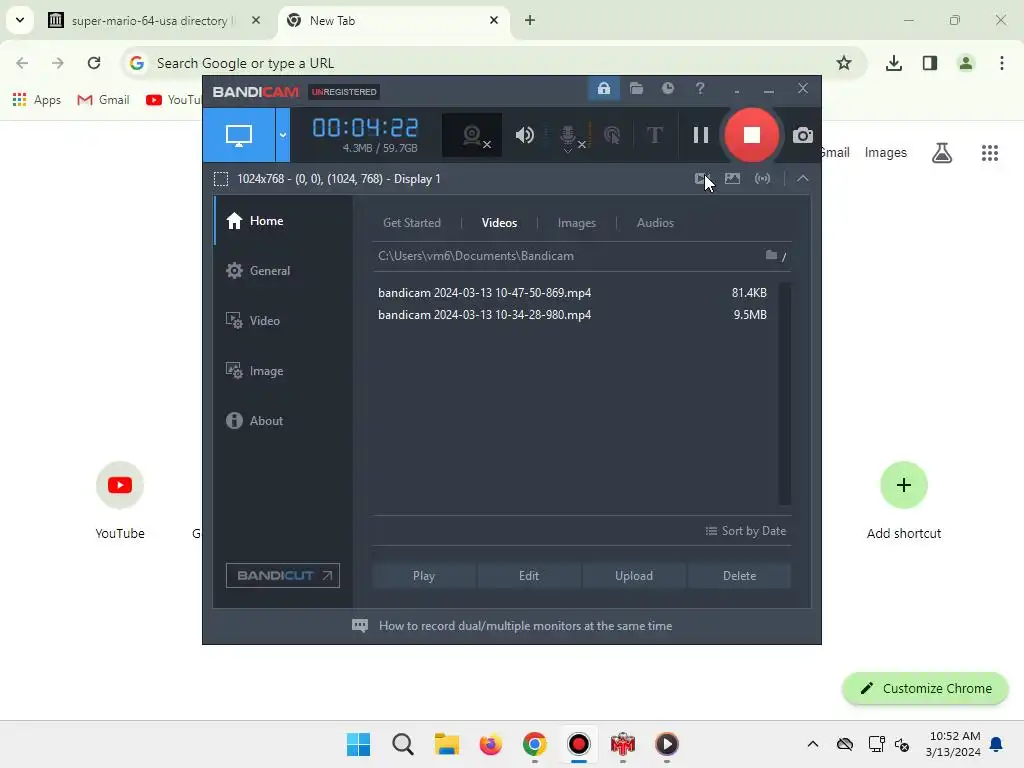Switch to super-mario-64-usa directory tab

(154, 21)
